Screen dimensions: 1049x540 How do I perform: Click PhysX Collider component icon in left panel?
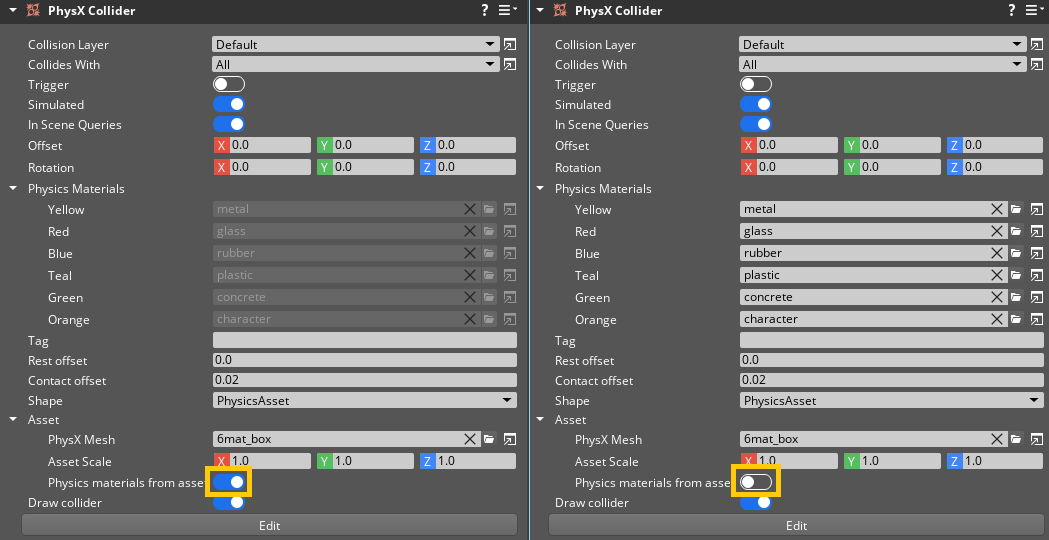[x=32, y=10]
